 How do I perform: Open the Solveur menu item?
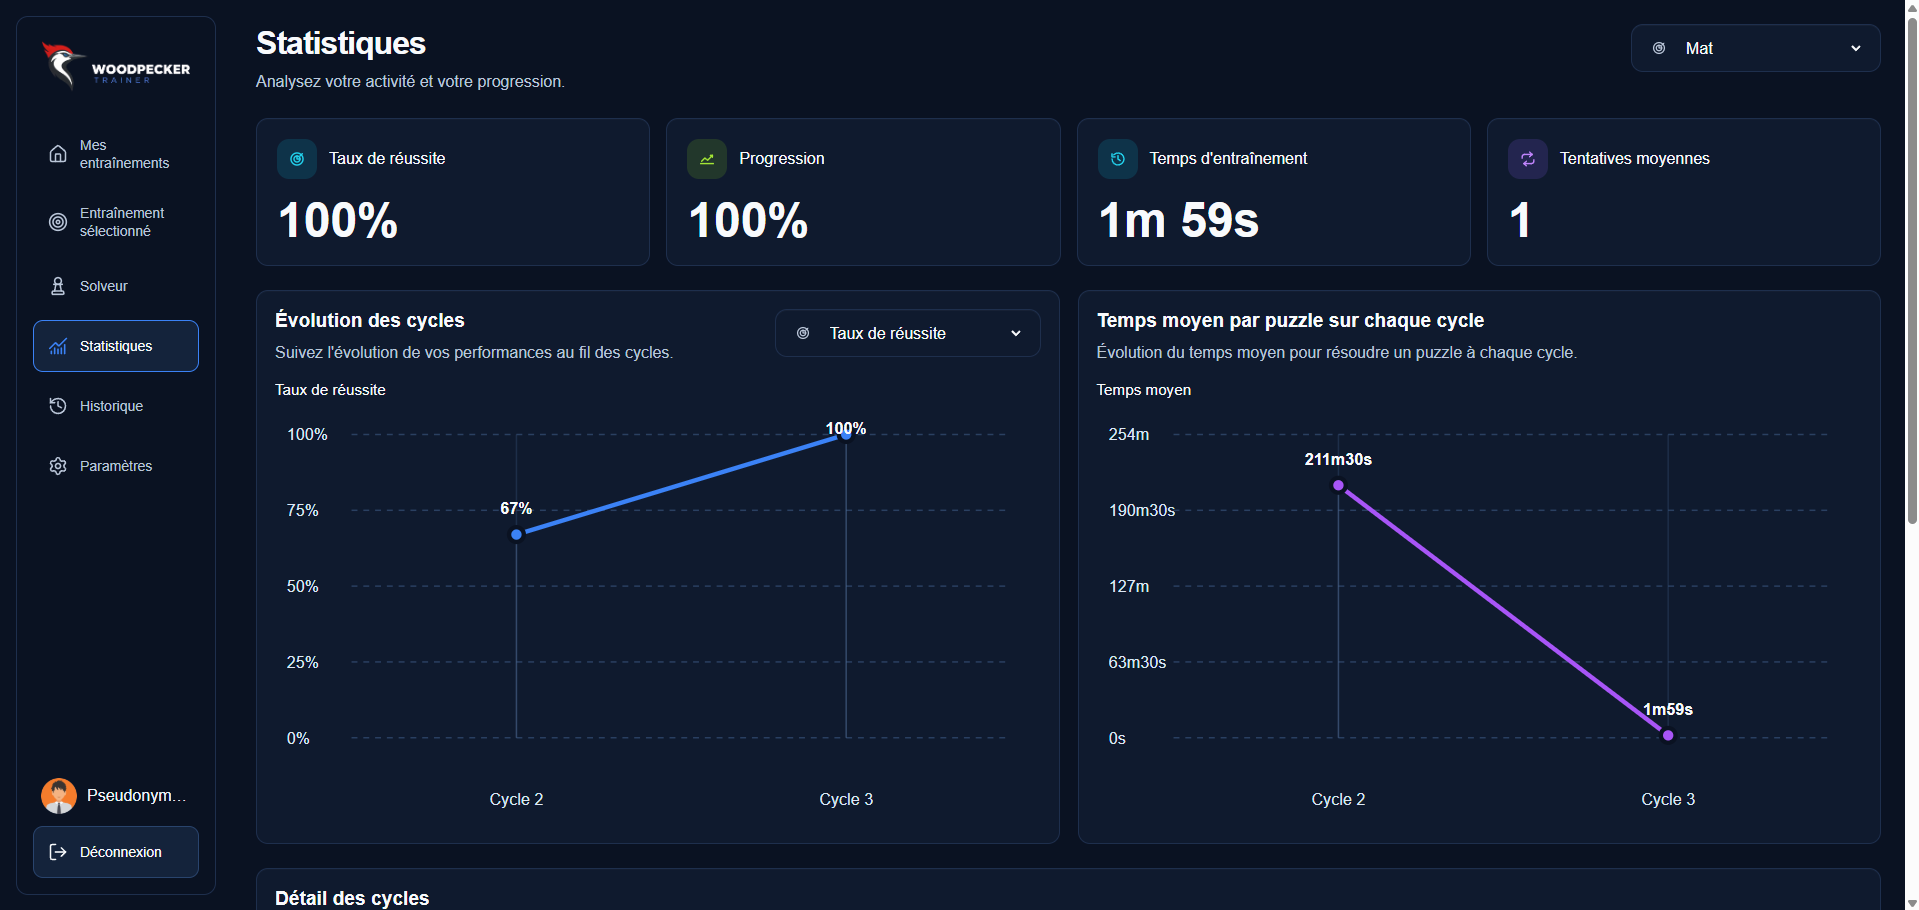(116, 286)
